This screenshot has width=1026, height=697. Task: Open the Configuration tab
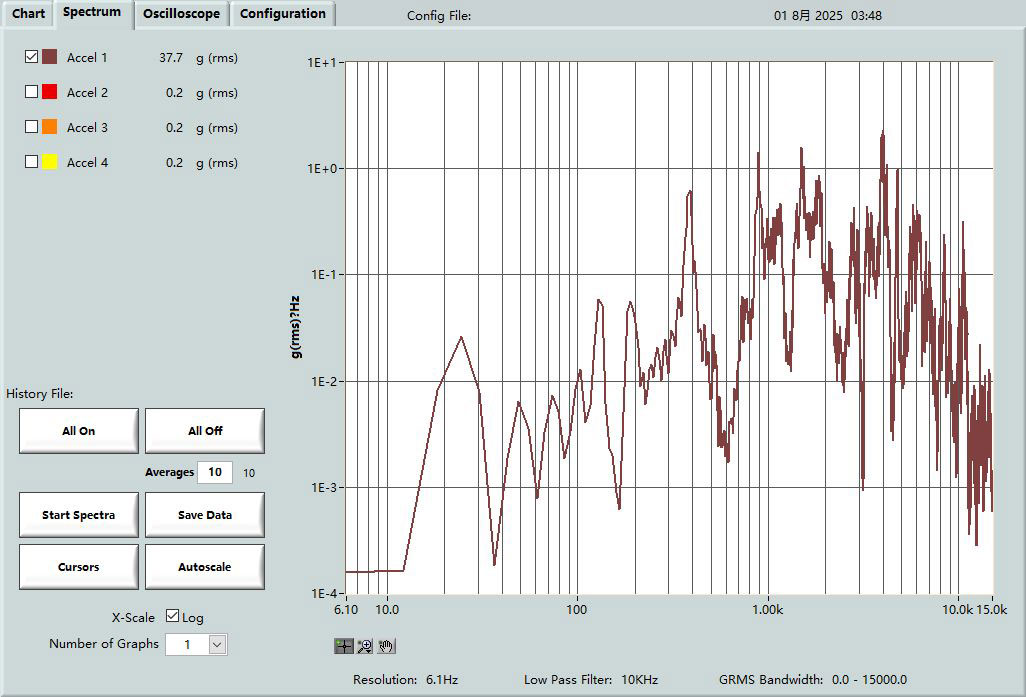click(283, 14)
